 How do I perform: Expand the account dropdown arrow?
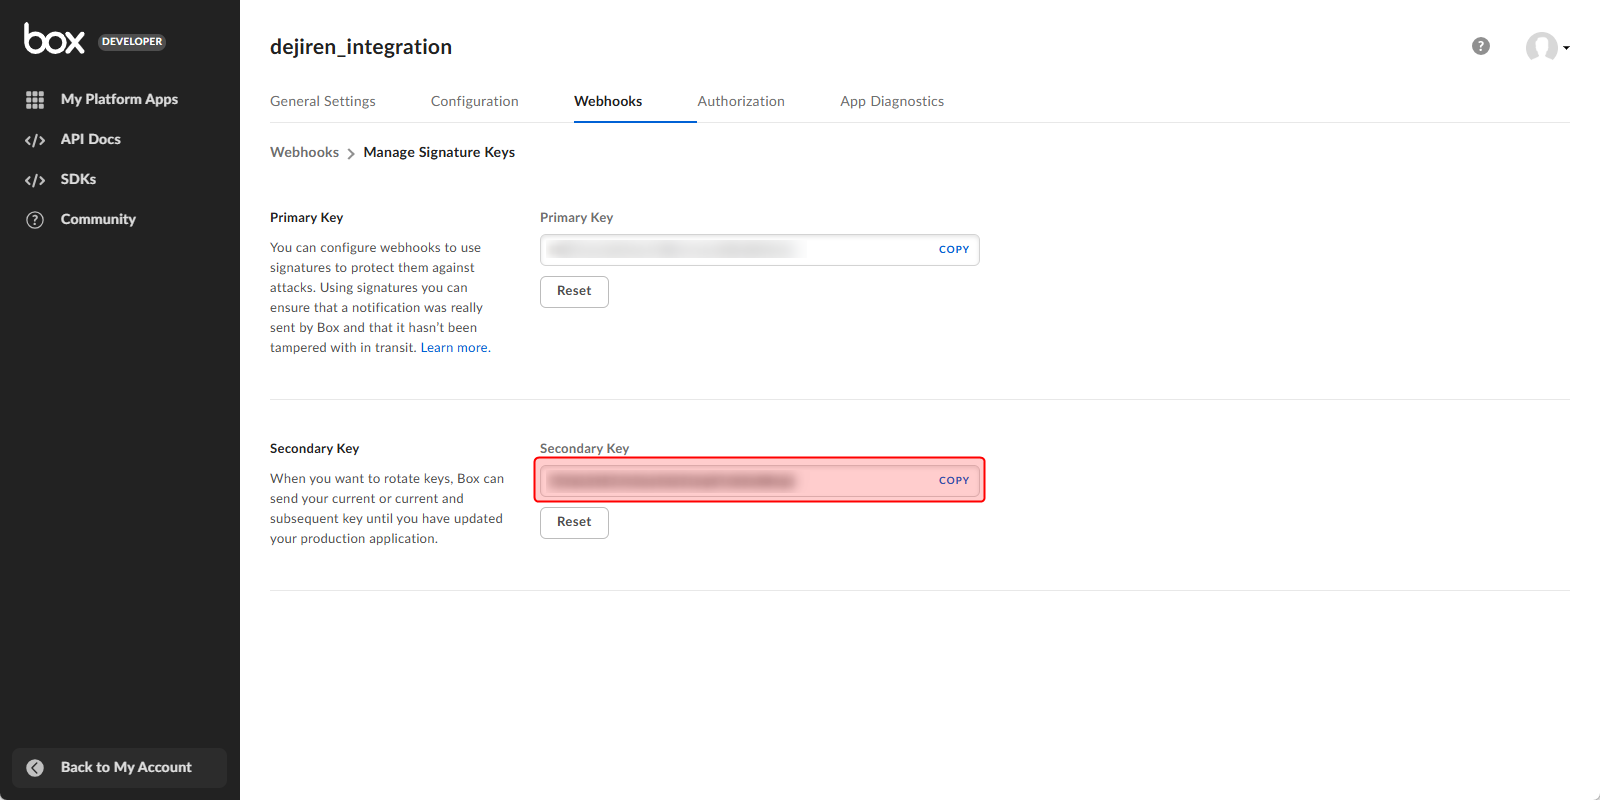(1566, 48)
